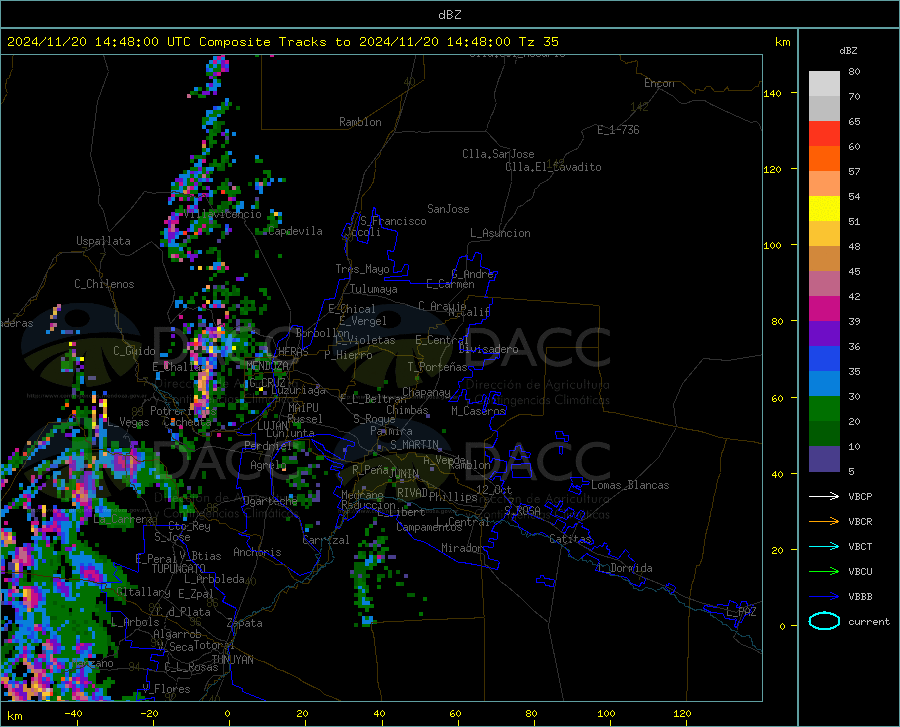Click the 'Potrerillos' map label

tap(183, 411)
